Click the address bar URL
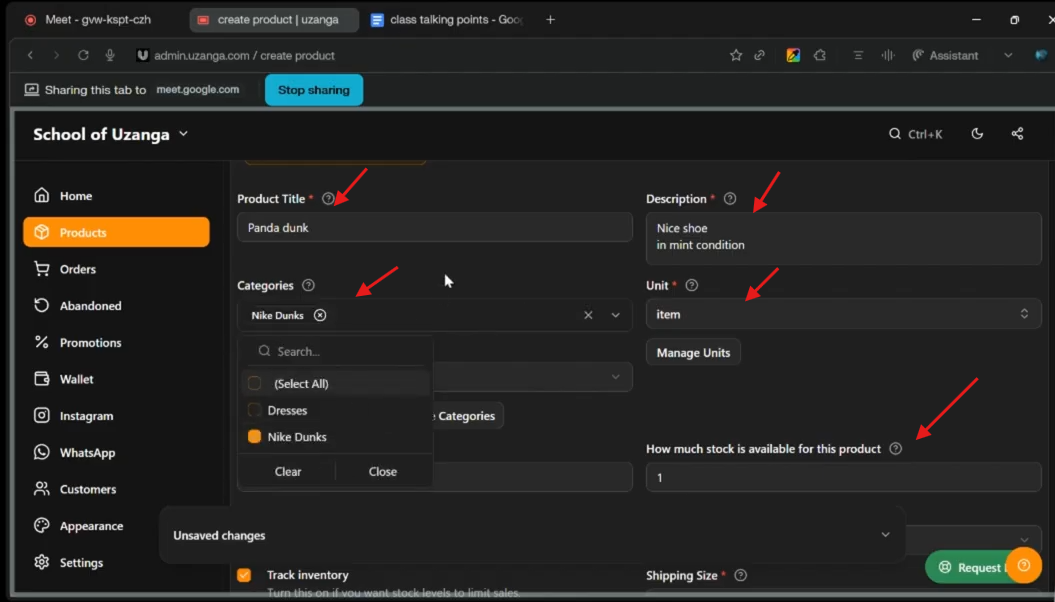This screenshot has width=1055, height=602. [244, 55]
